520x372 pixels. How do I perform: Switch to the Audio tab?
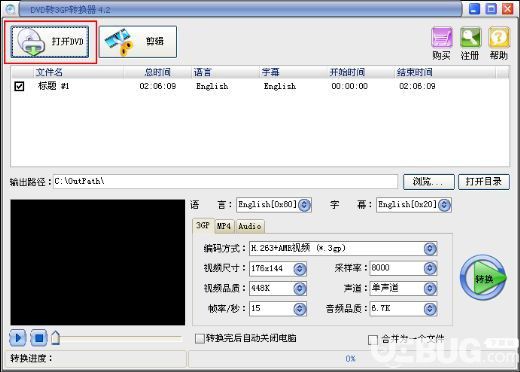coord(250,226)
